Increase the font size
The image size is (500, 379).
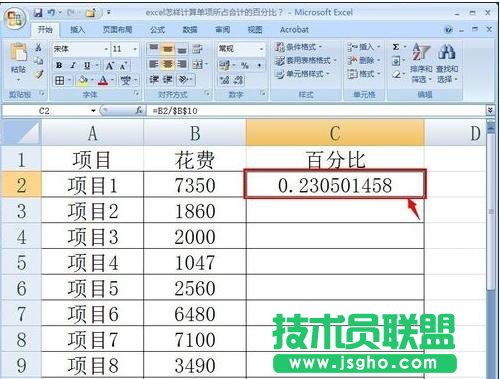click(109, 66)
